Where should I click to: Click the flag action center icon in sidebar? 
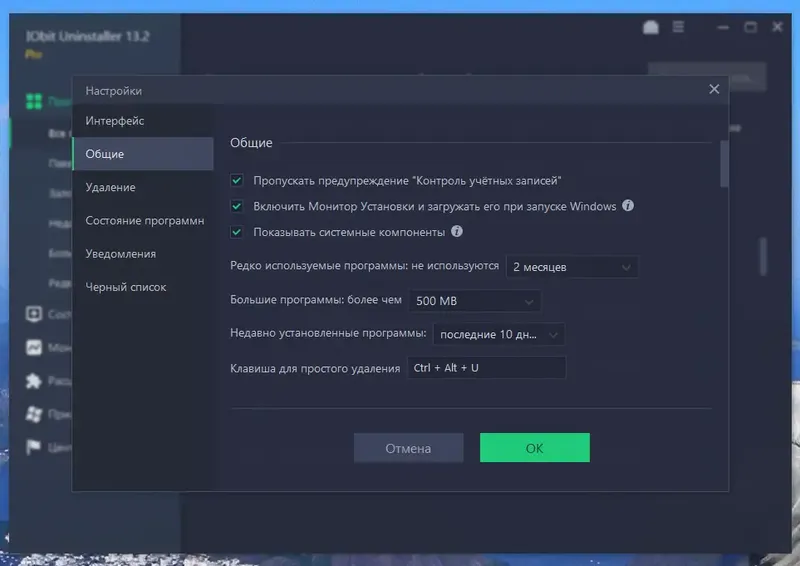tap(34, 447)
